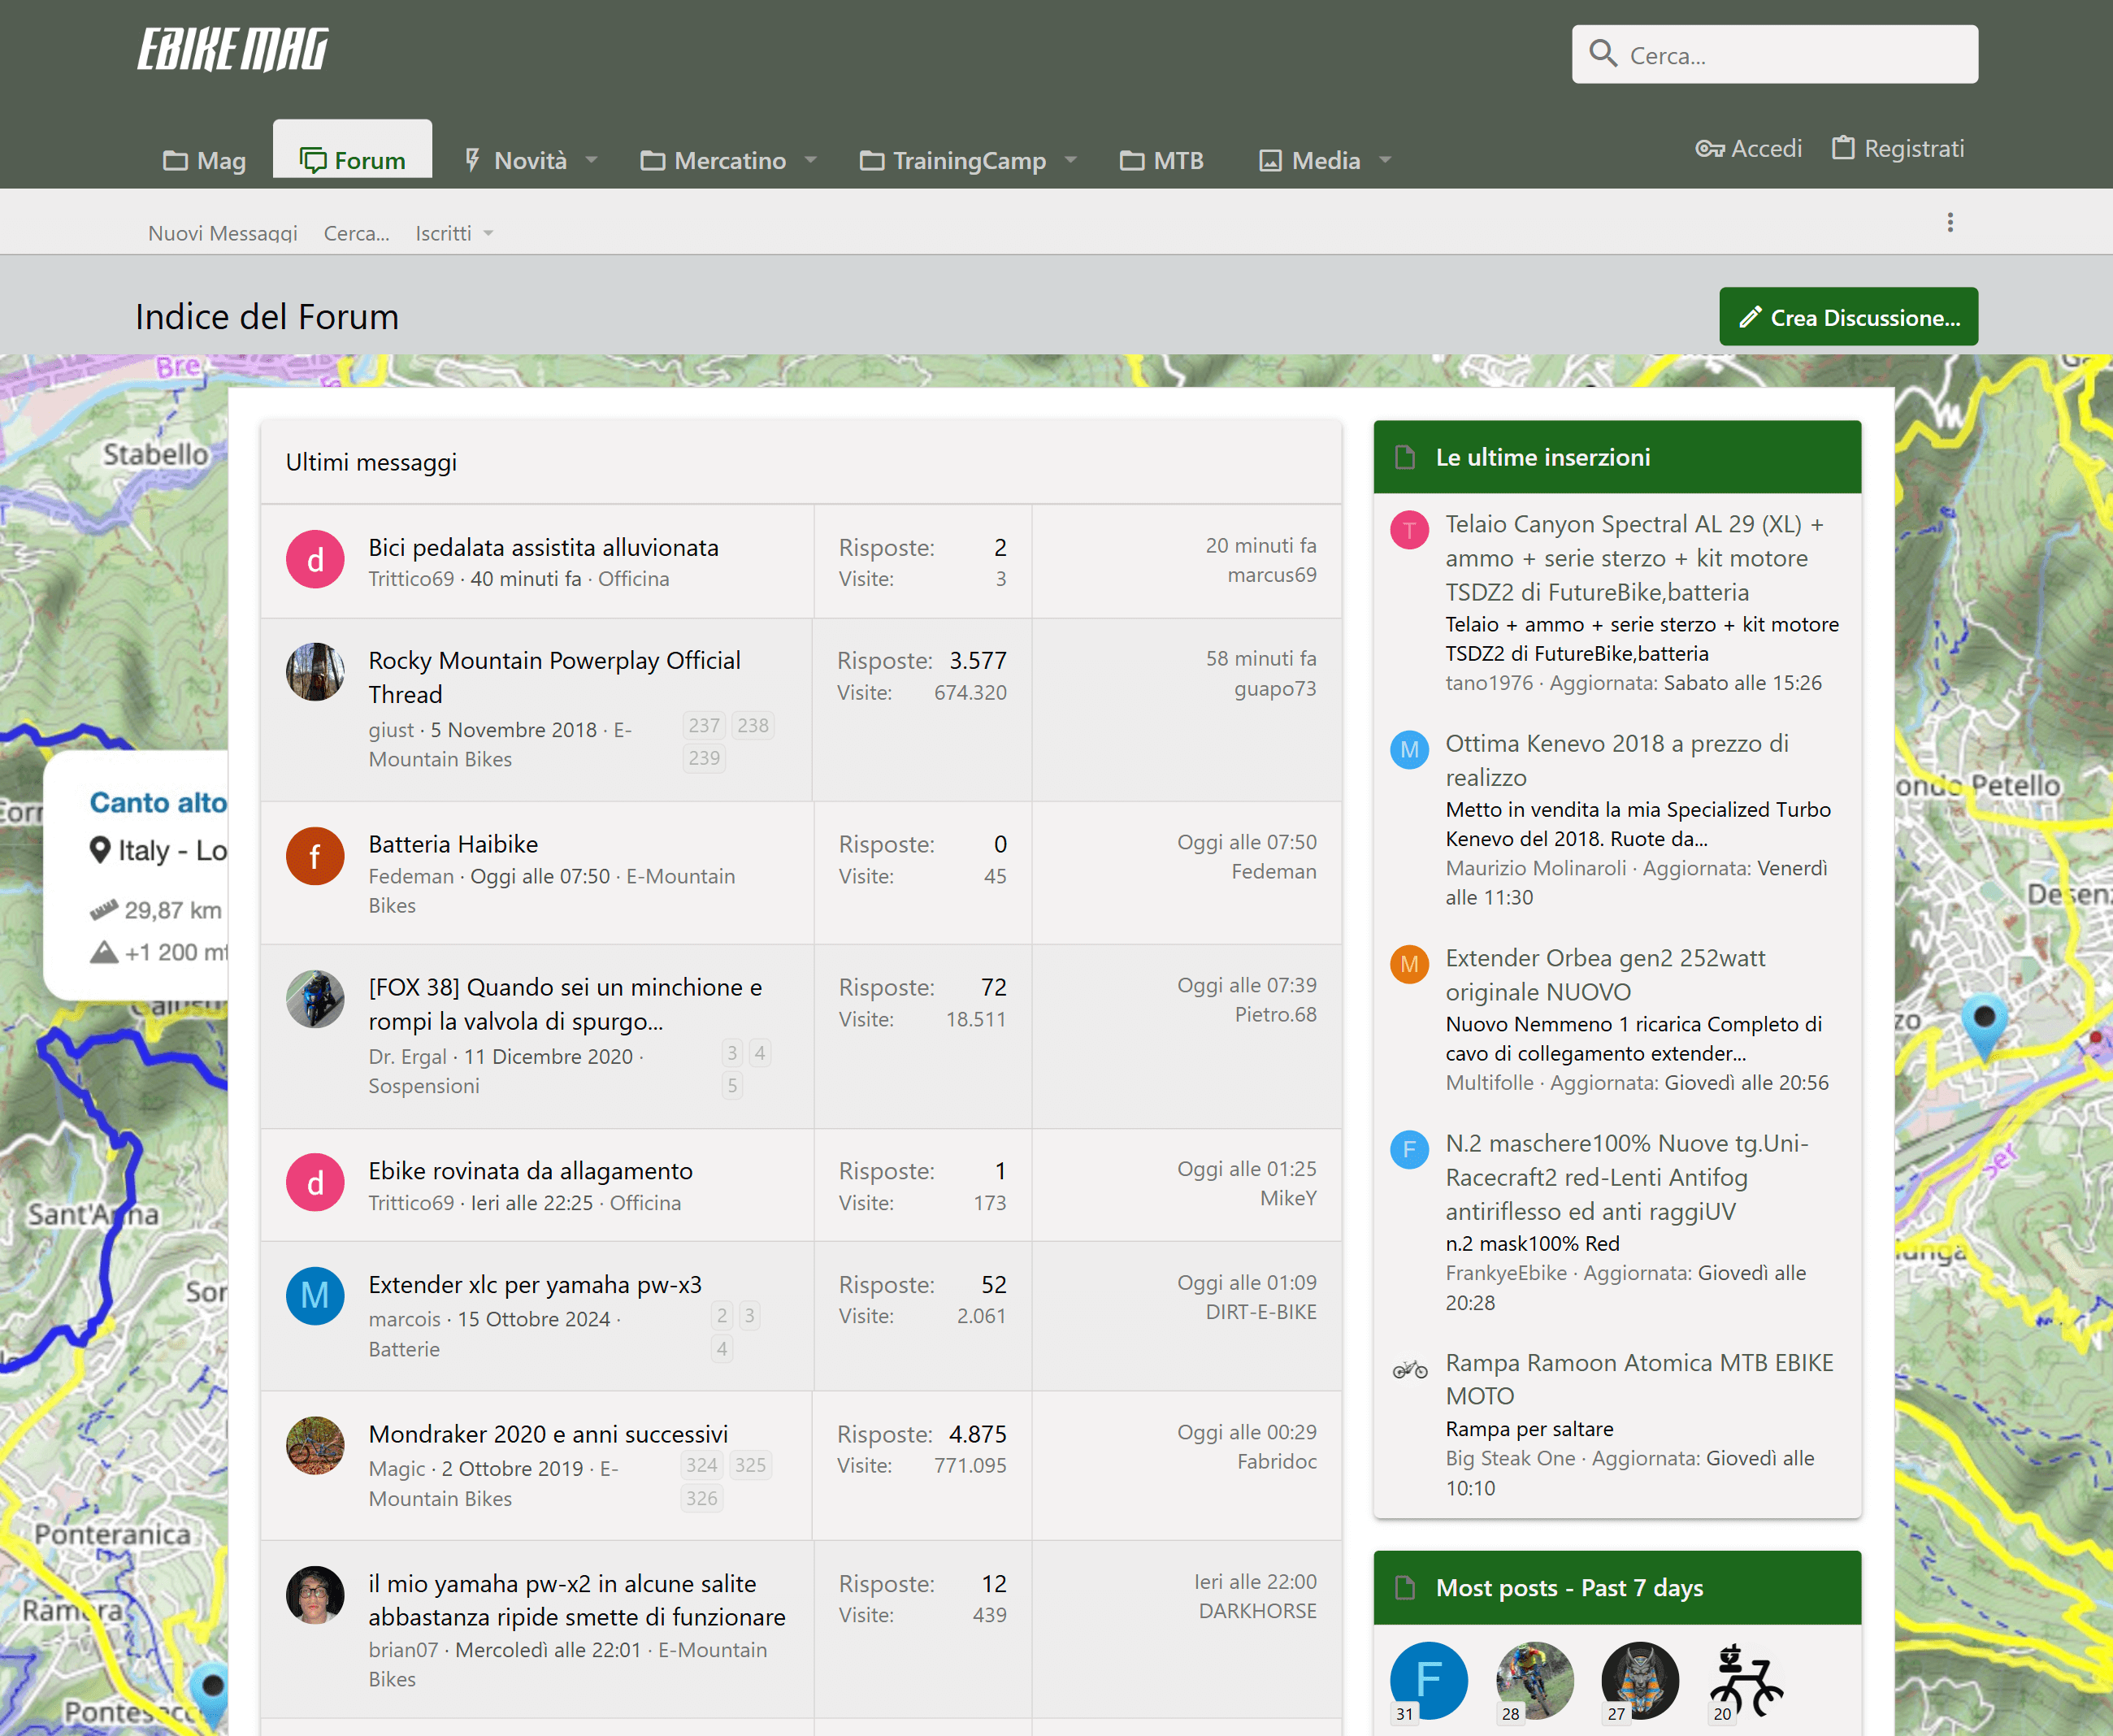Click bike avatar of Rampa Ramoon listing
The width and height of the screenshot is (2113, 1736).
(1409, 1369)
